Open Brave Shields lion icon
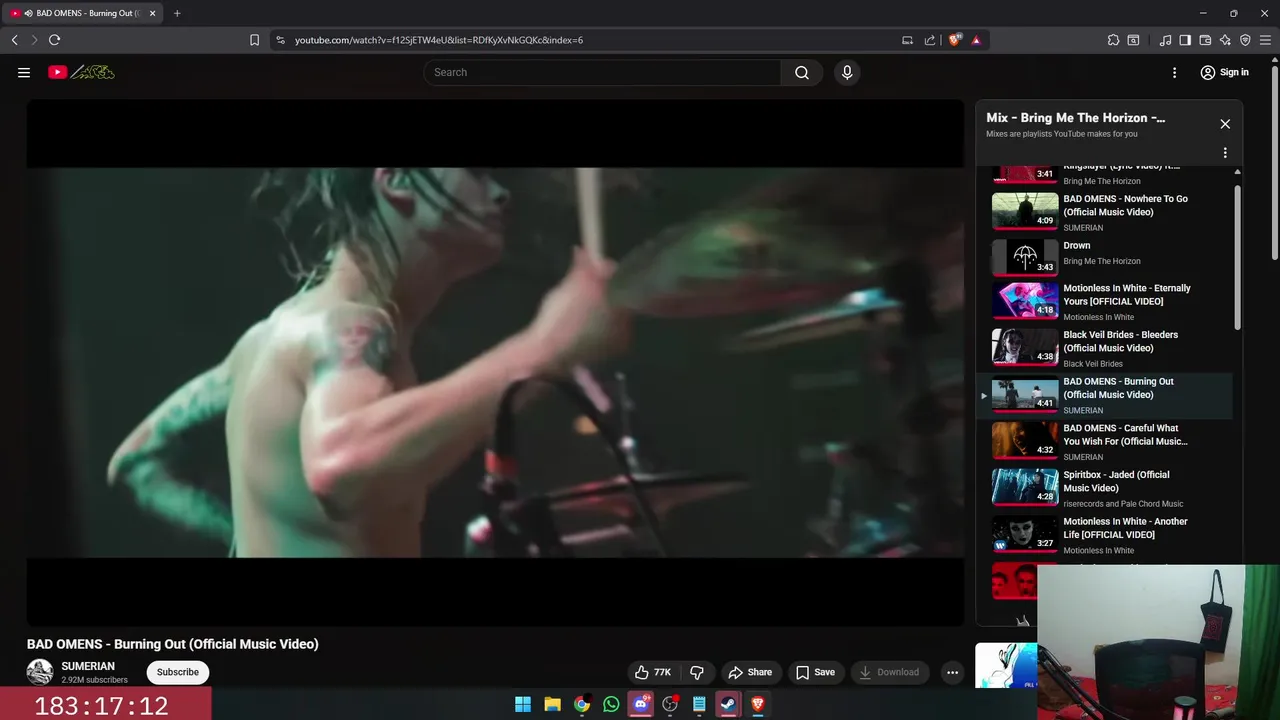Screen dimensions: 1280x720 coord(955,40)
